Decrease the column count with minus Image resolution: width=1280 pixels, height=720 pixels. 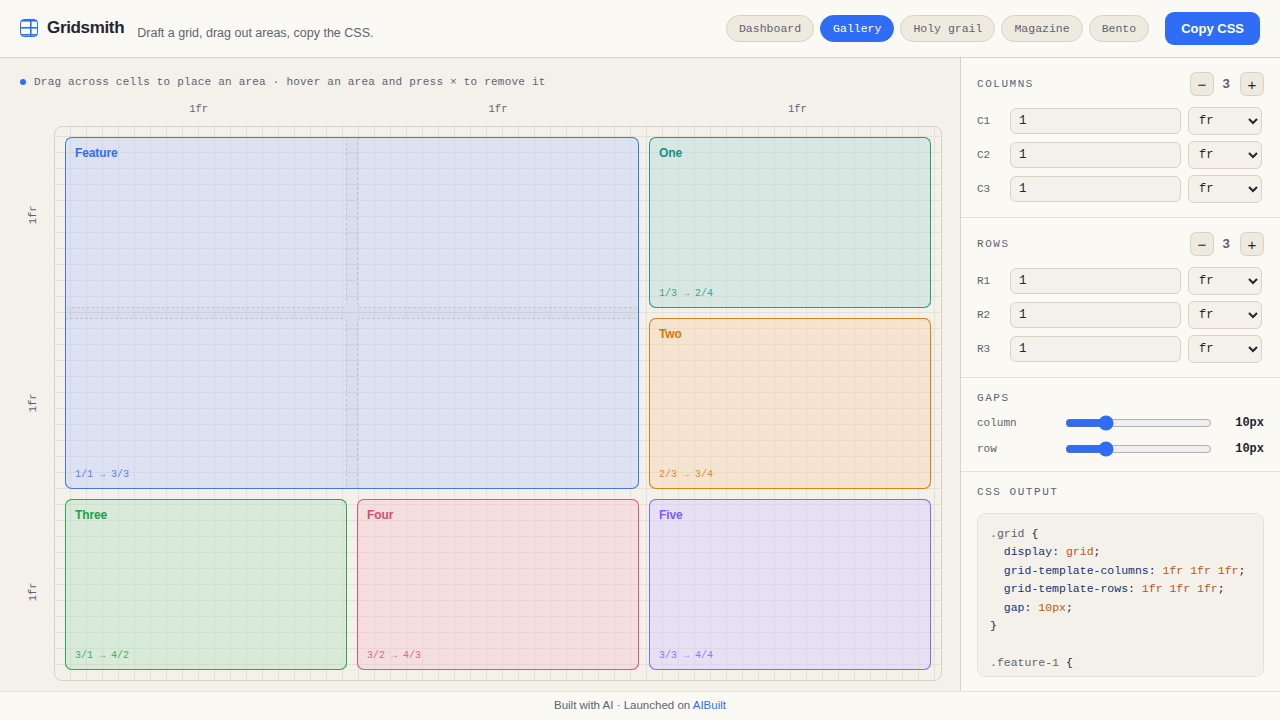coord(1202,84)
